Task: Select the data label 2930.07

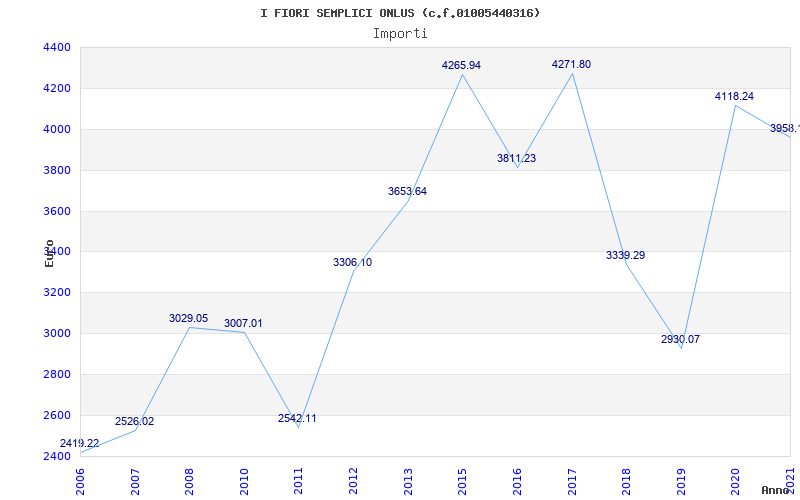Action: point(680,339)
